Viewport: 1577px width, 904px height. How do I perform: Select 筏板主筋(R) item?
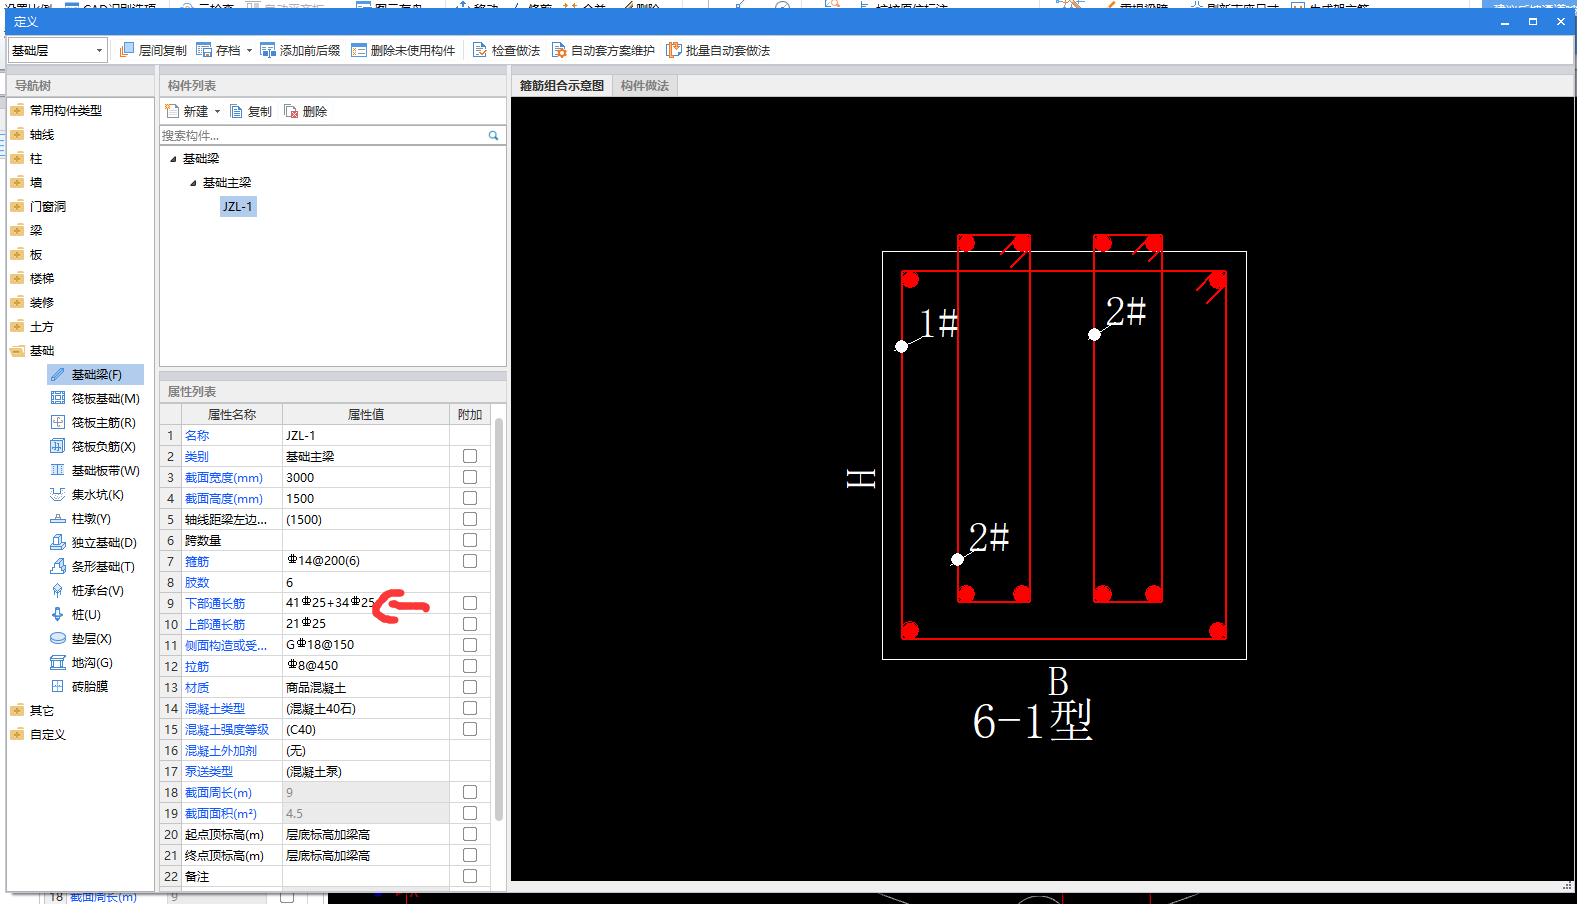[x=103, y=423]
